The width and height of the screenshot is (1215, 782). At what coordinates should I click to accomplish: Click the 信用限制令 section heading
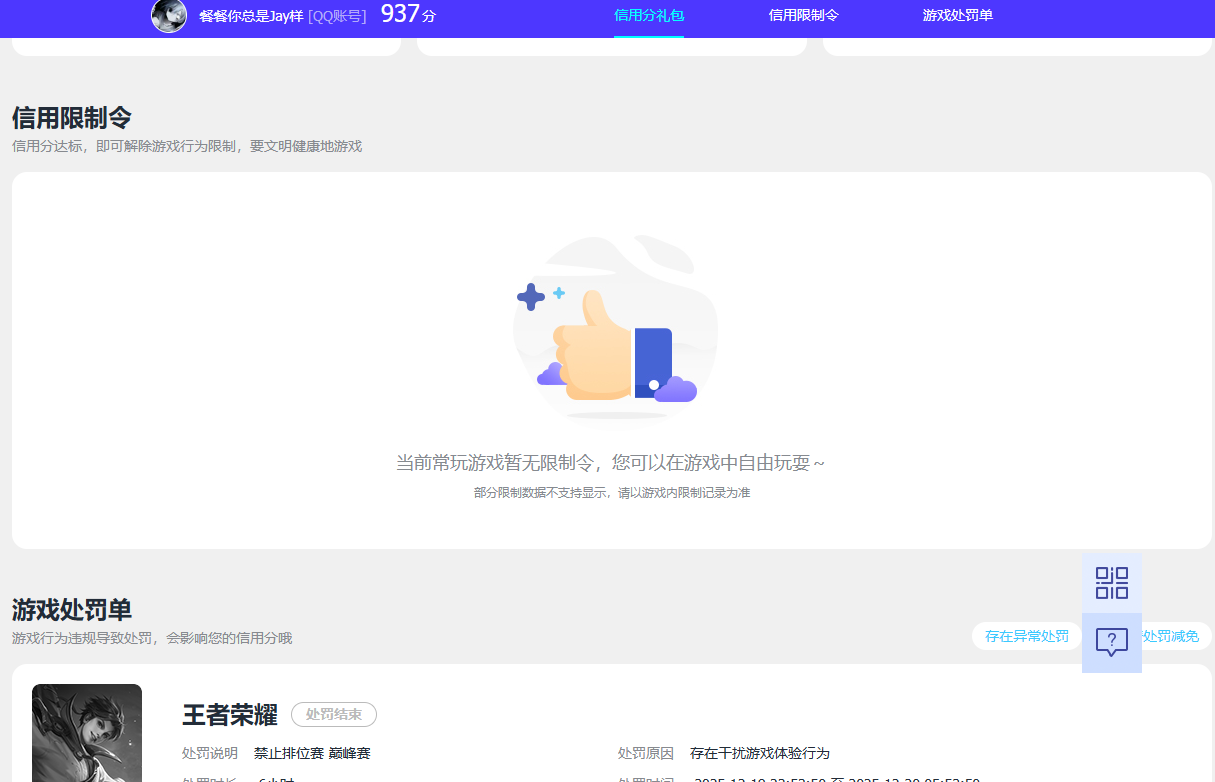(x=72, y=118)
